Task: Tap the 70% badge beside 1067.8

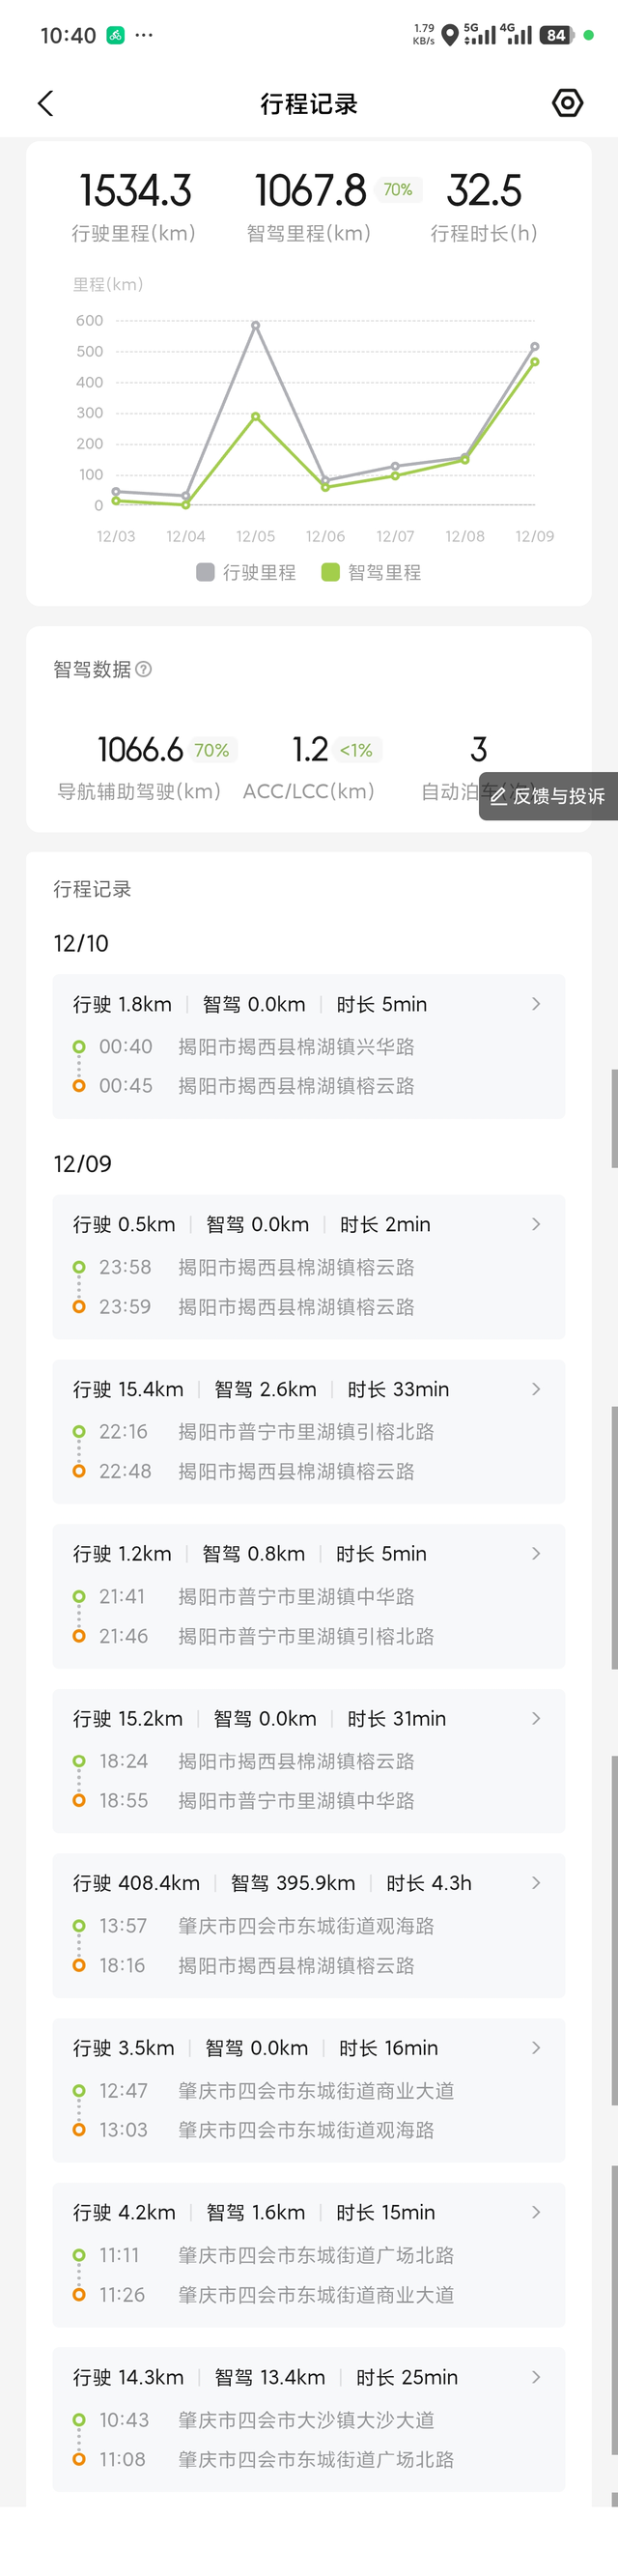Action: tap(398, 190)
